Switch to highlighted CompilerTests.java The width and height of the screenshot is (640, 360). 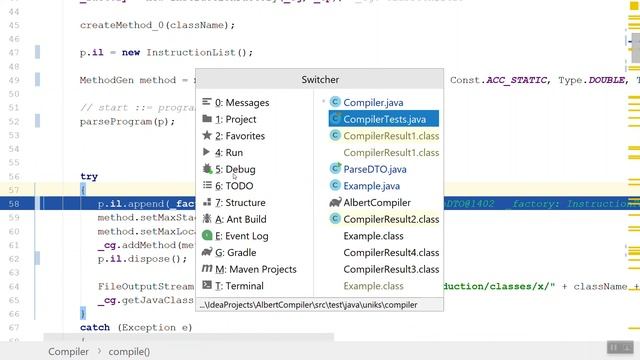coord(384,119)
